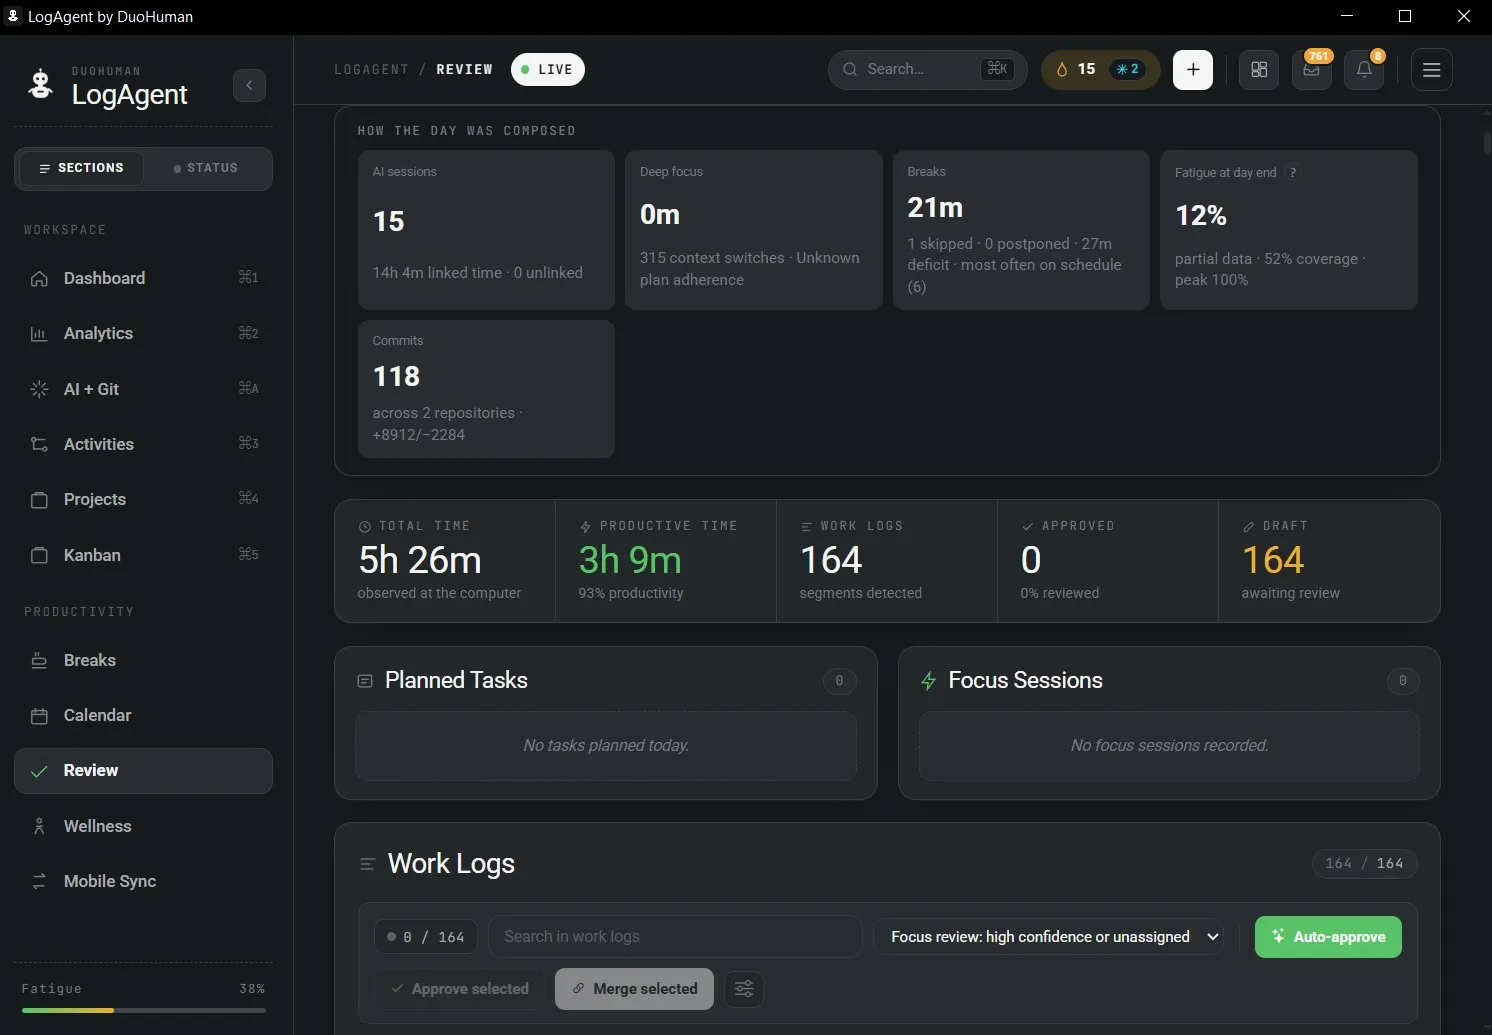Open Dashboard from the sidebar
This screenshot has width=1492, height=1035.
pos(143,278)
